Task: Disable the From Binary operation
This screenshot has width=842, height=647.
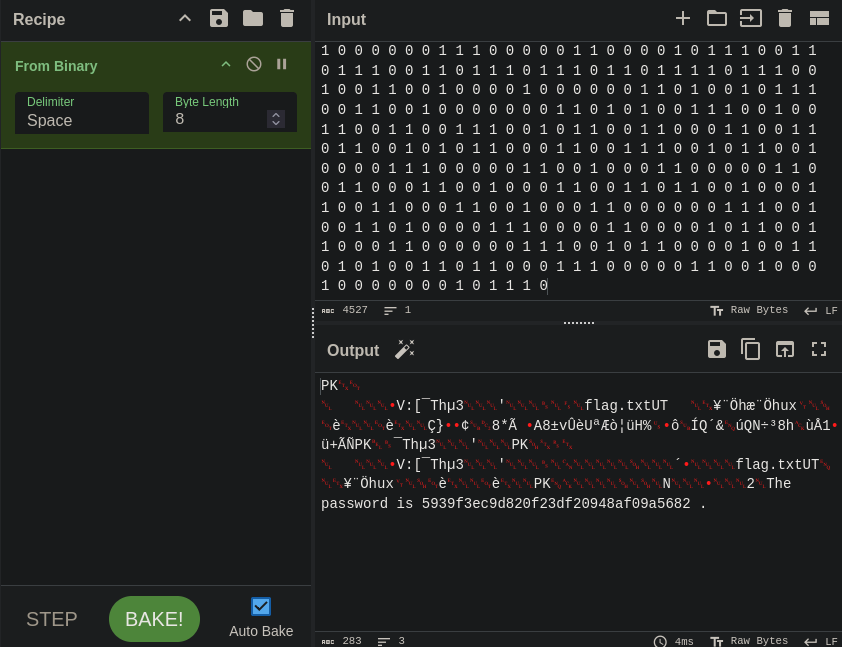Action: pos(254,64)
